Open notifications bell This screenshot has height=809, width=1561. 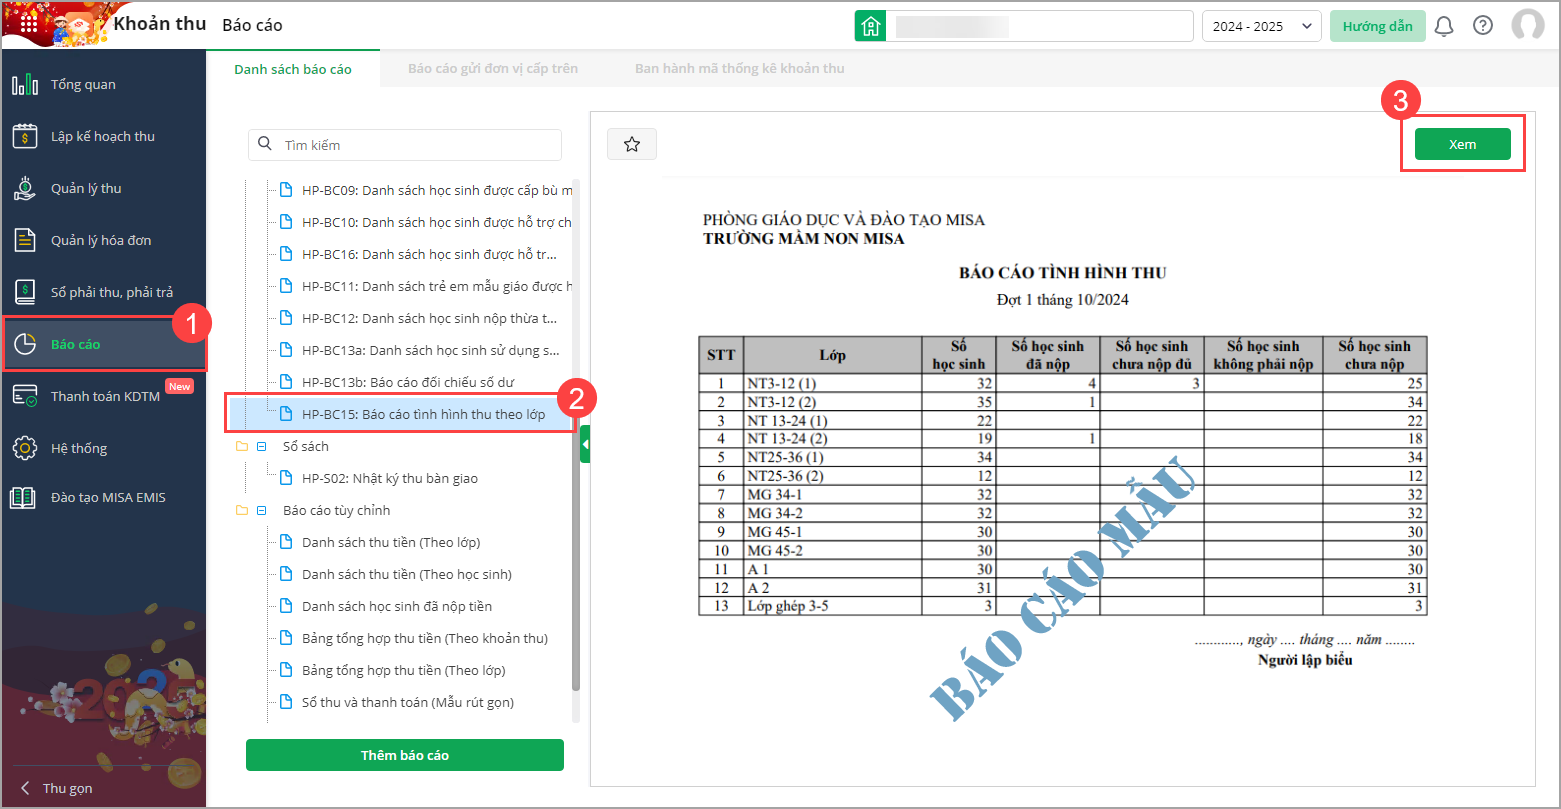1444,26
